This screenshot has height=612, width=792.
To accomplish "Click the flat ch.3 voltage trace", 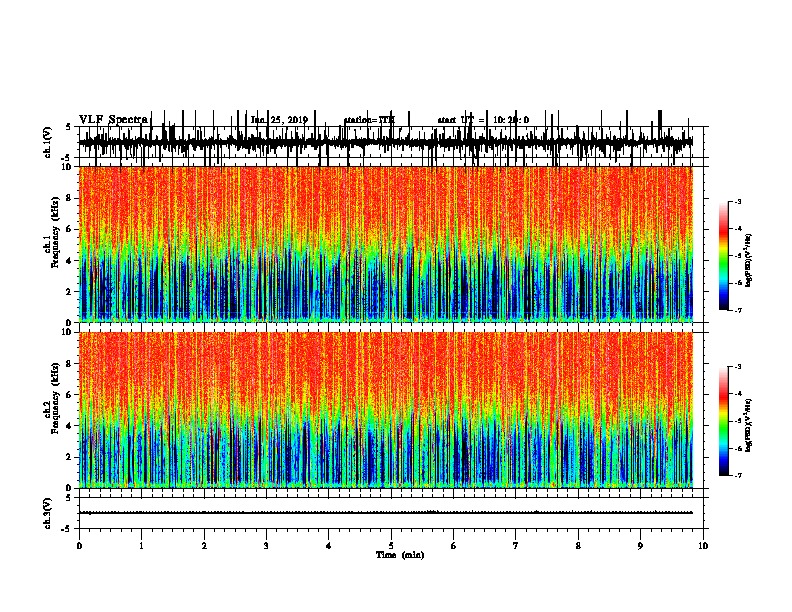I will (x=386, y=513).
